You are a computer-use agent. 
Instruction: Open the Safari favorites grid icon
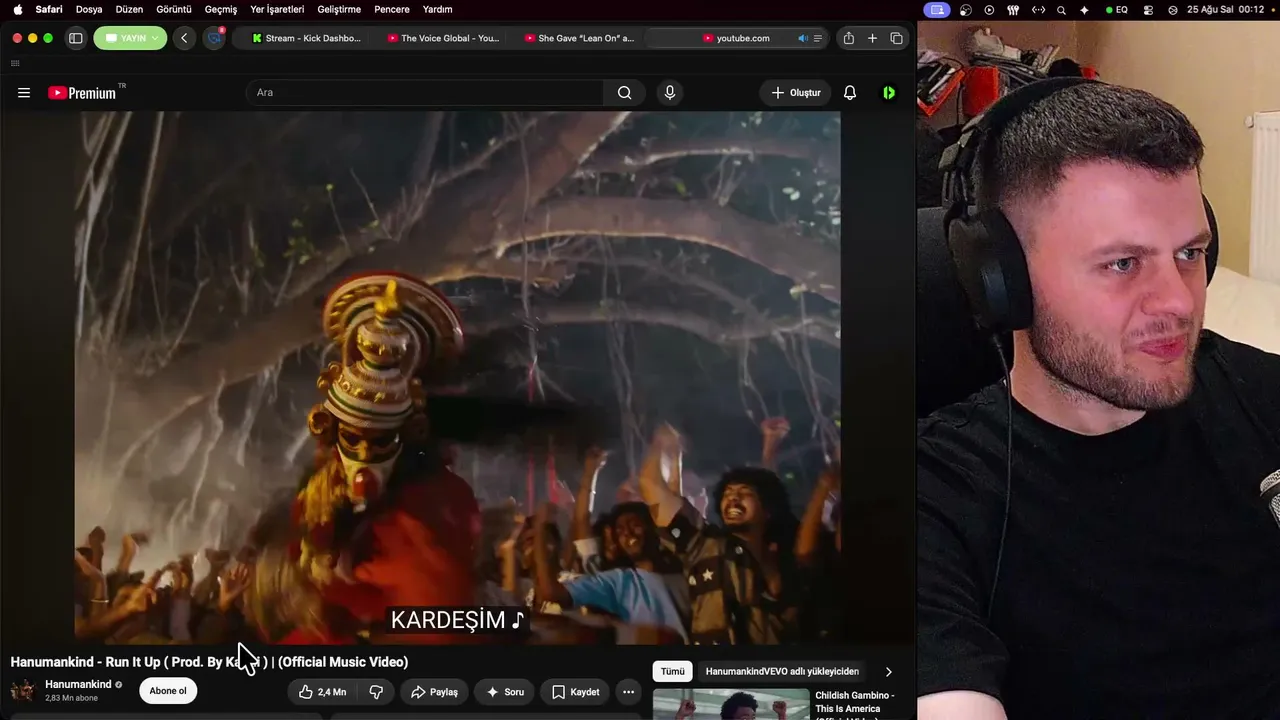click(x=15, y=63)
